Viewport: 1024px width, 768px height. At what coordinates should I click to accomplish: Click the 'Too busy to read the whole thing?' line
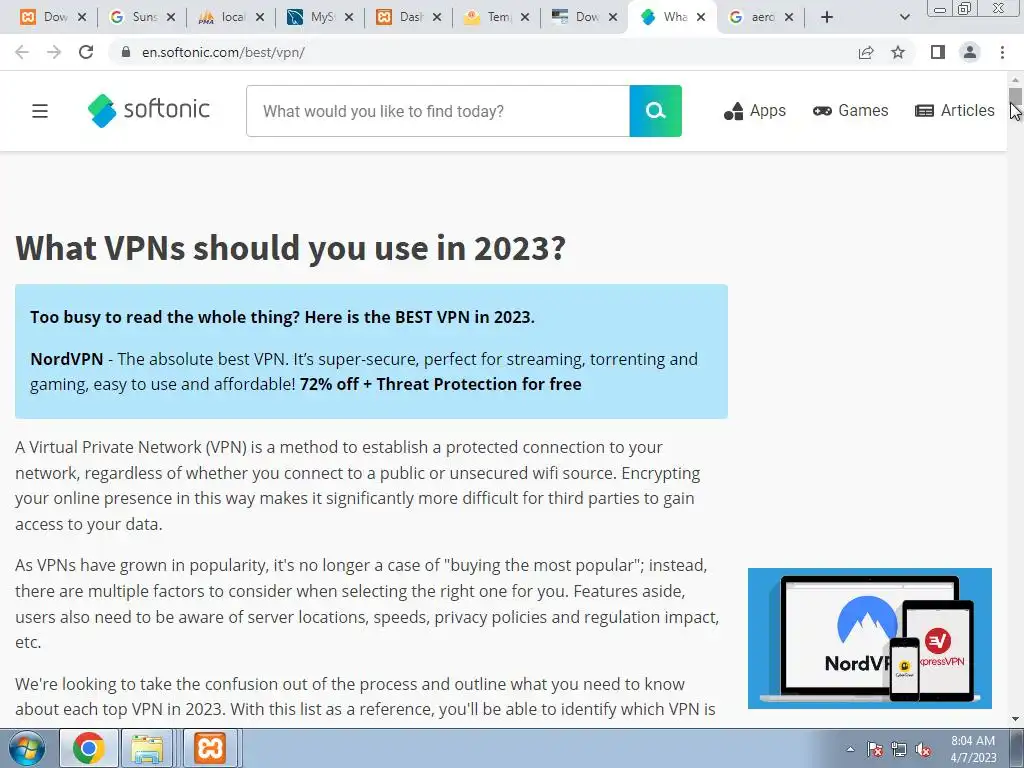282,317
